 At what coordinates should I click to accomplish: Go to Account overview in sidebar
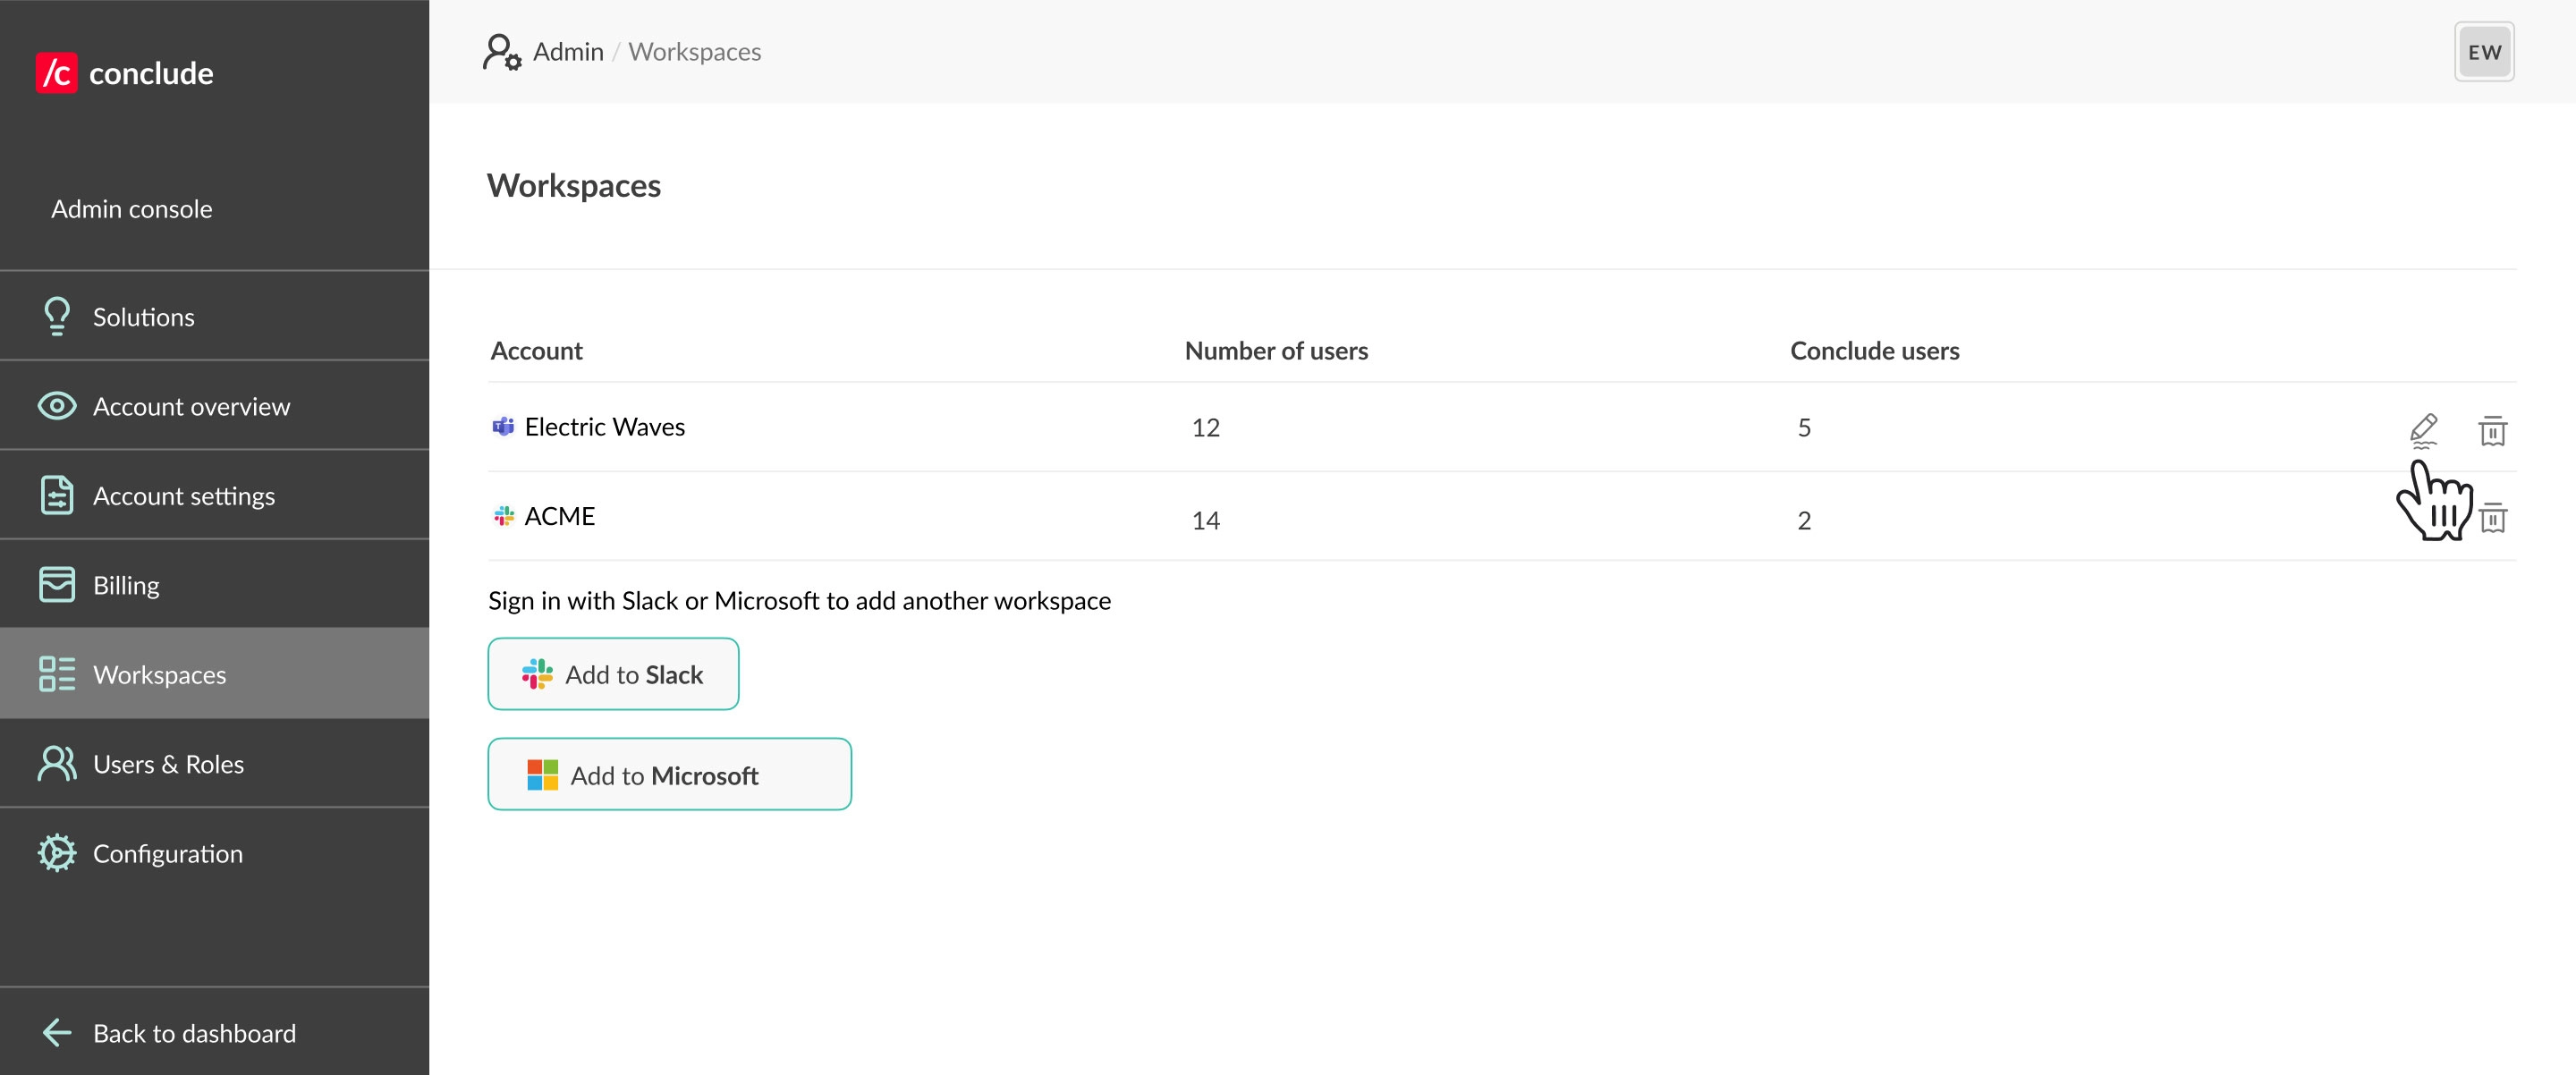tap(191, 406)
